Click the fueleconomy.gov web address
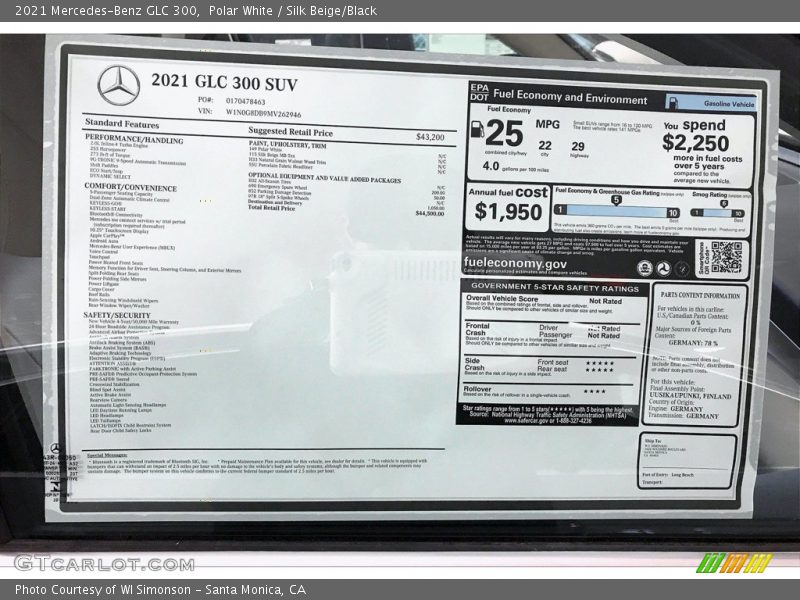 tap(515, 263)
